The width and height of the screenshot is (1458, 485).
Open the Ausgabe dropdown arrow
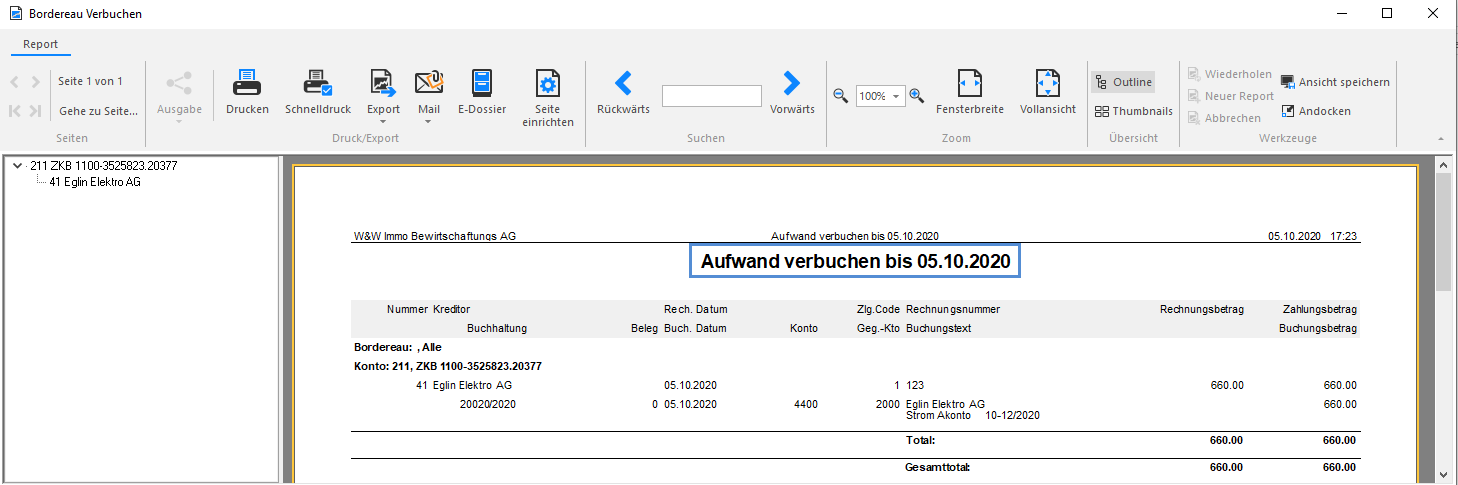coord(179,122)
